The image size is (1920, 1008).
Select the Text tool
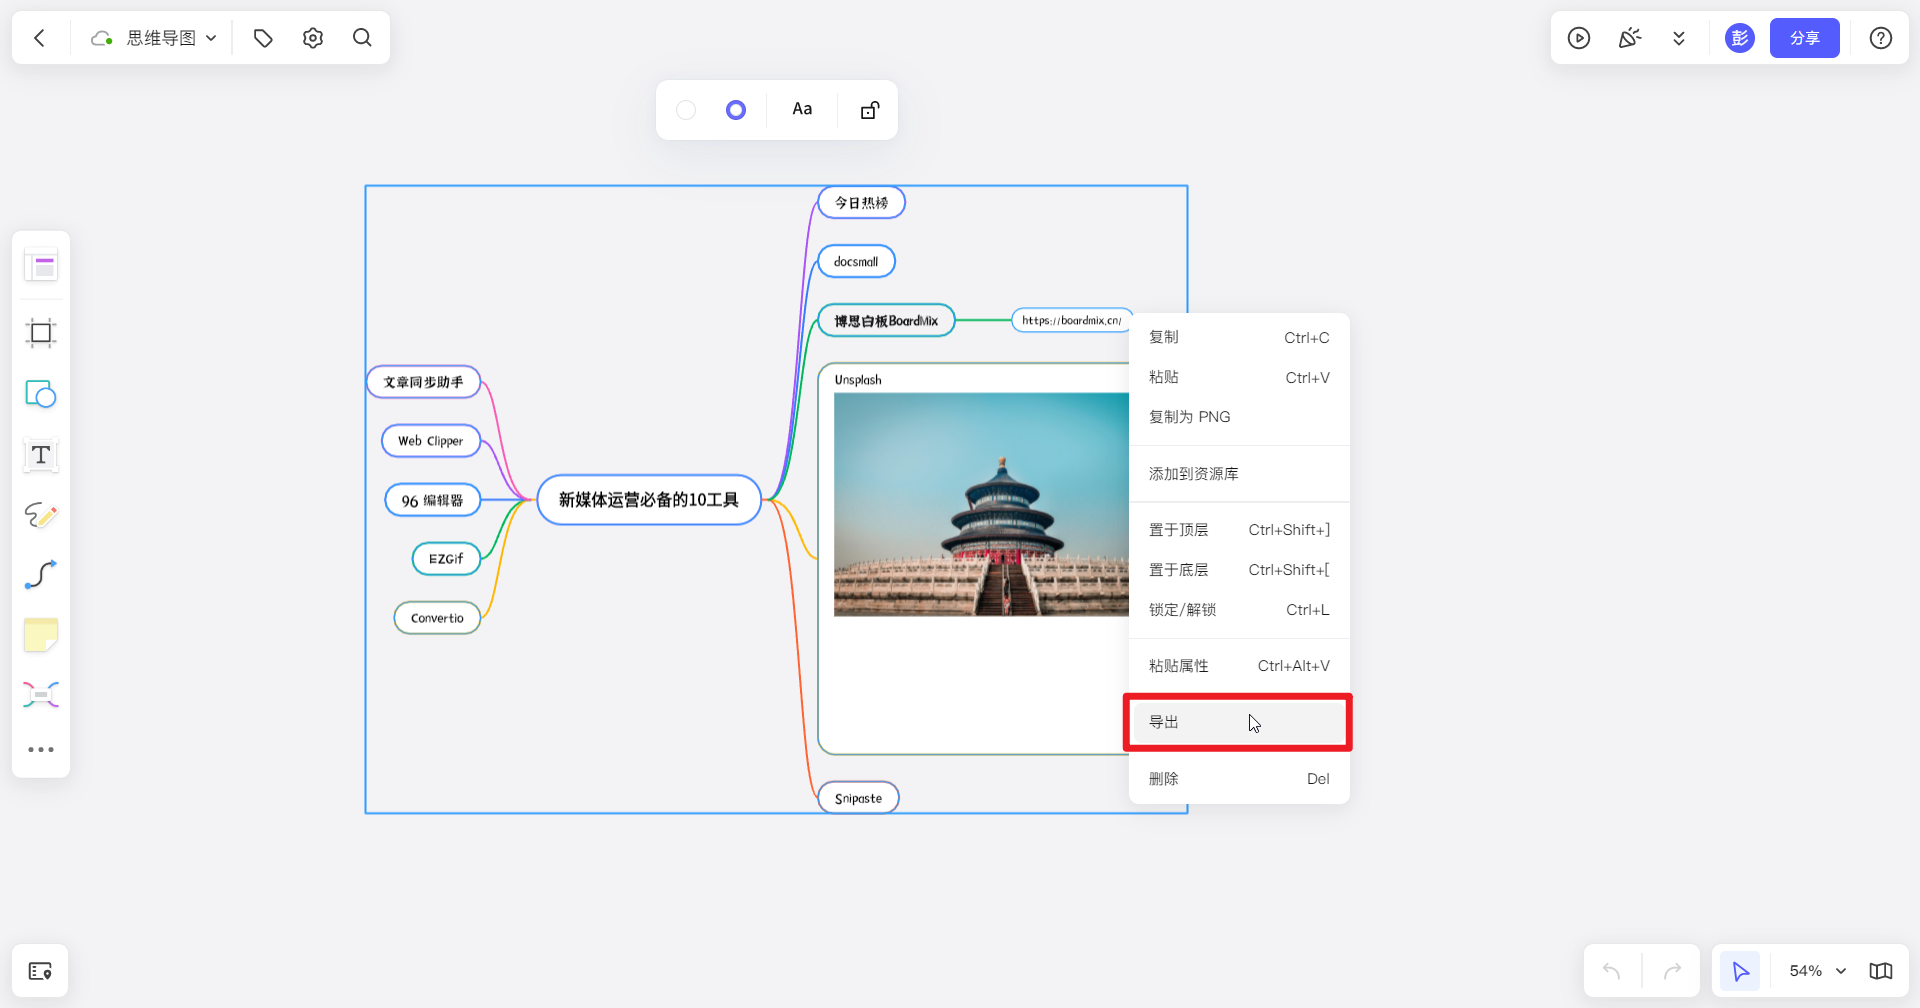(x=40, y=455)
